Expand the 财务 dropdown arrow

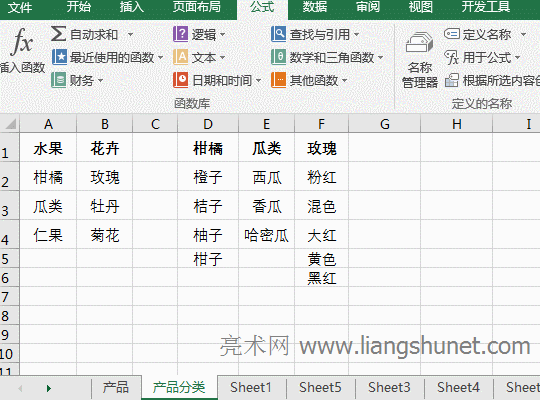click(x=100, y=81)
